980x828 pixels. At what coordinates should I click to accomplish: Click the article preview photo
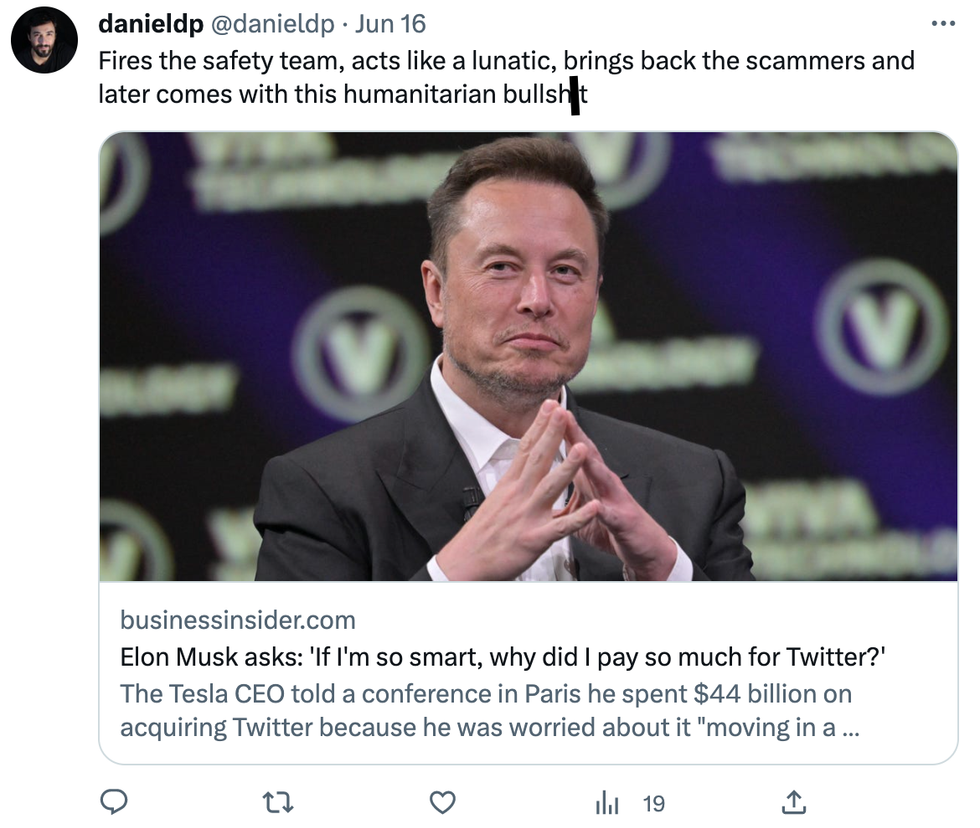click(528, 356)
